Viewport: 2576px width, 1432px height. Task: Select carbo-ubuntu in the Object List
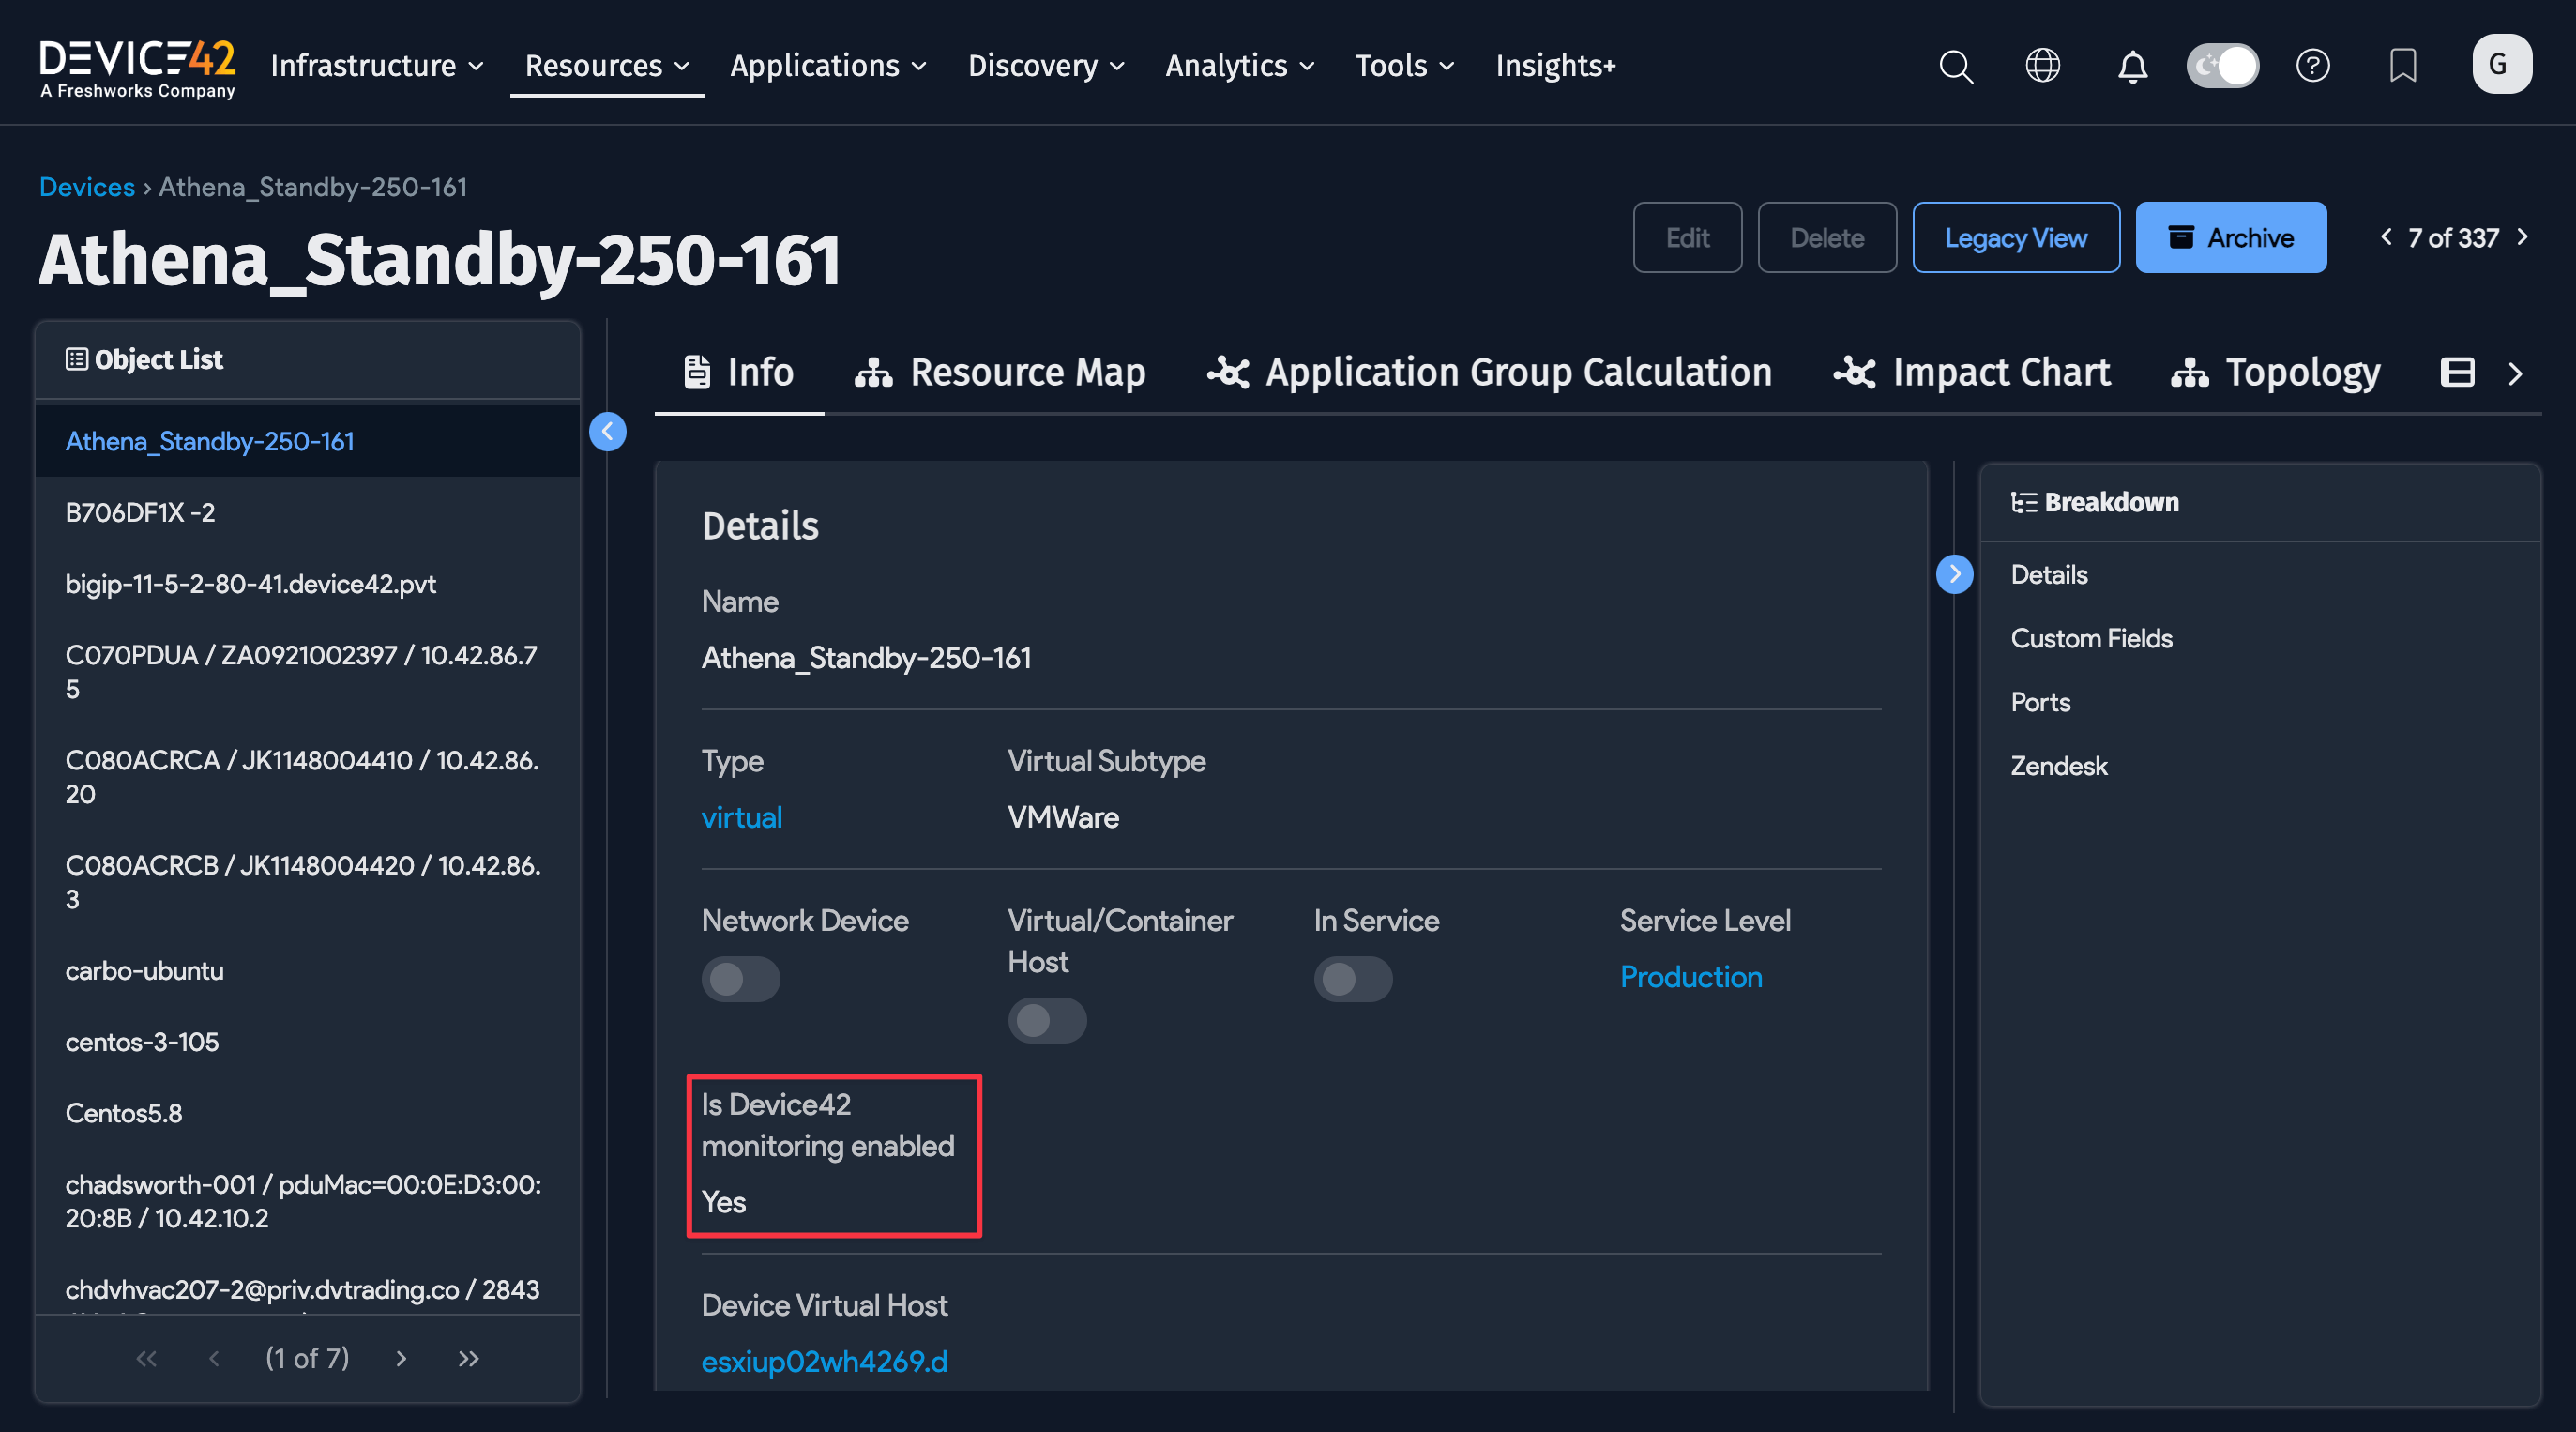[145, 971]
